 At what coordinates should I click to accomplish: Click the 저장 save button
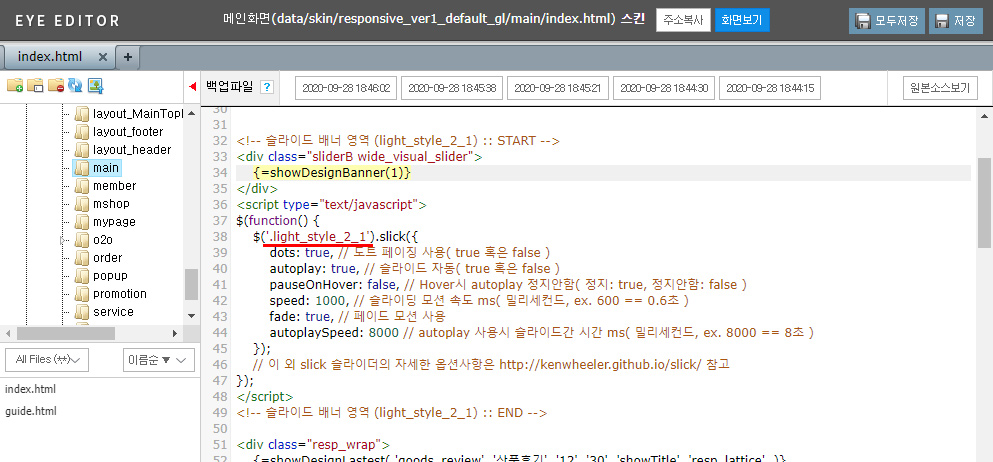pyautogui.click(x=956, y=20)
